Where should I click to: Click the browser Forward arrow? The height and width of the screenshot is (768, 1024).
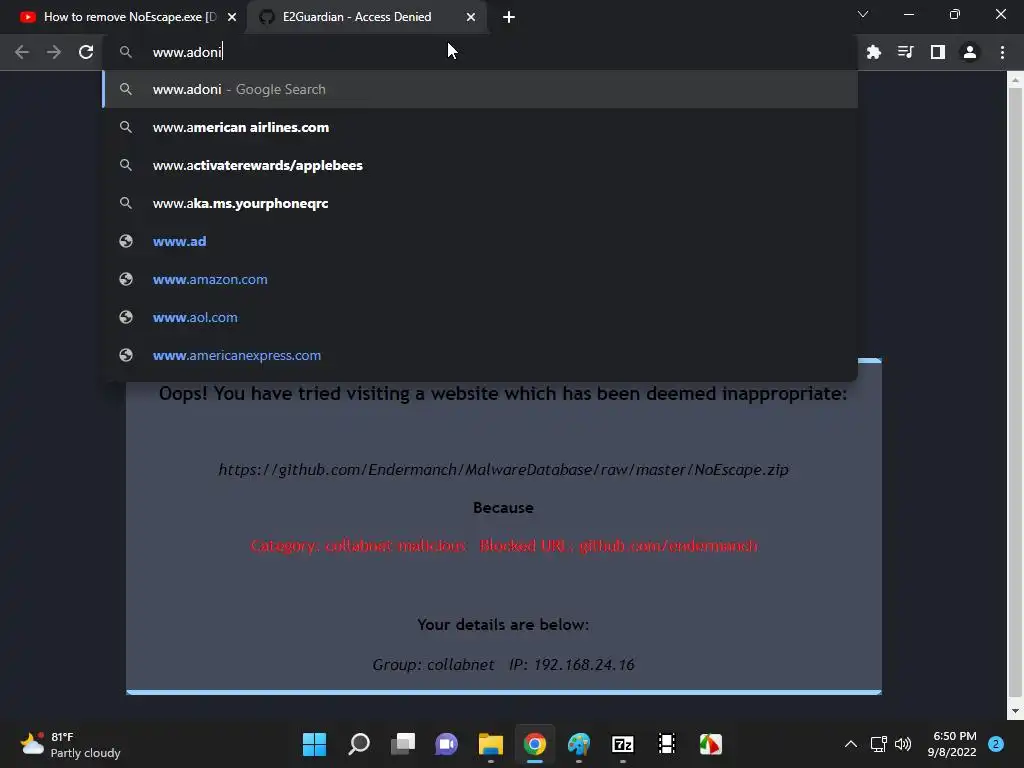coord(54,52)
